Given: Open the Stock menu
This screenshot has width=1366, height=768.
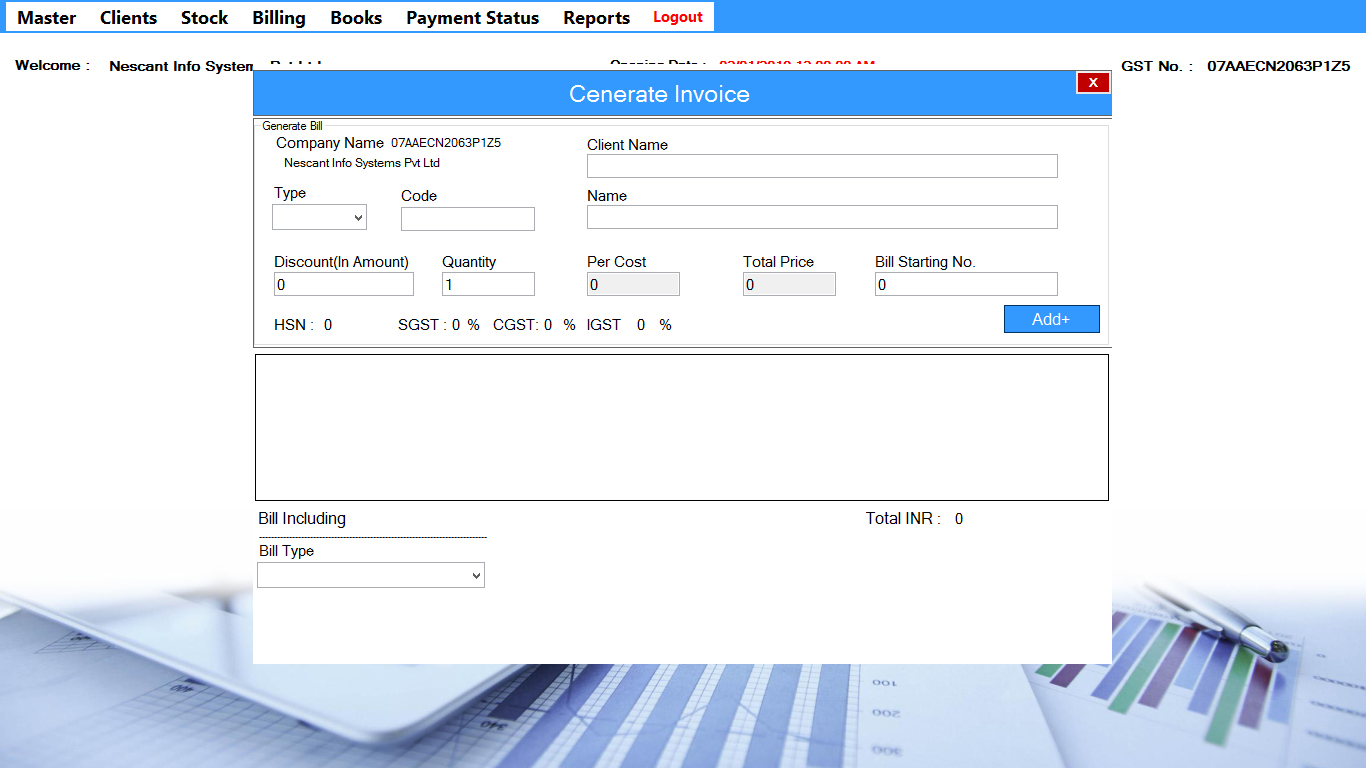Looking at the screenshot, I should coord(204,17).
